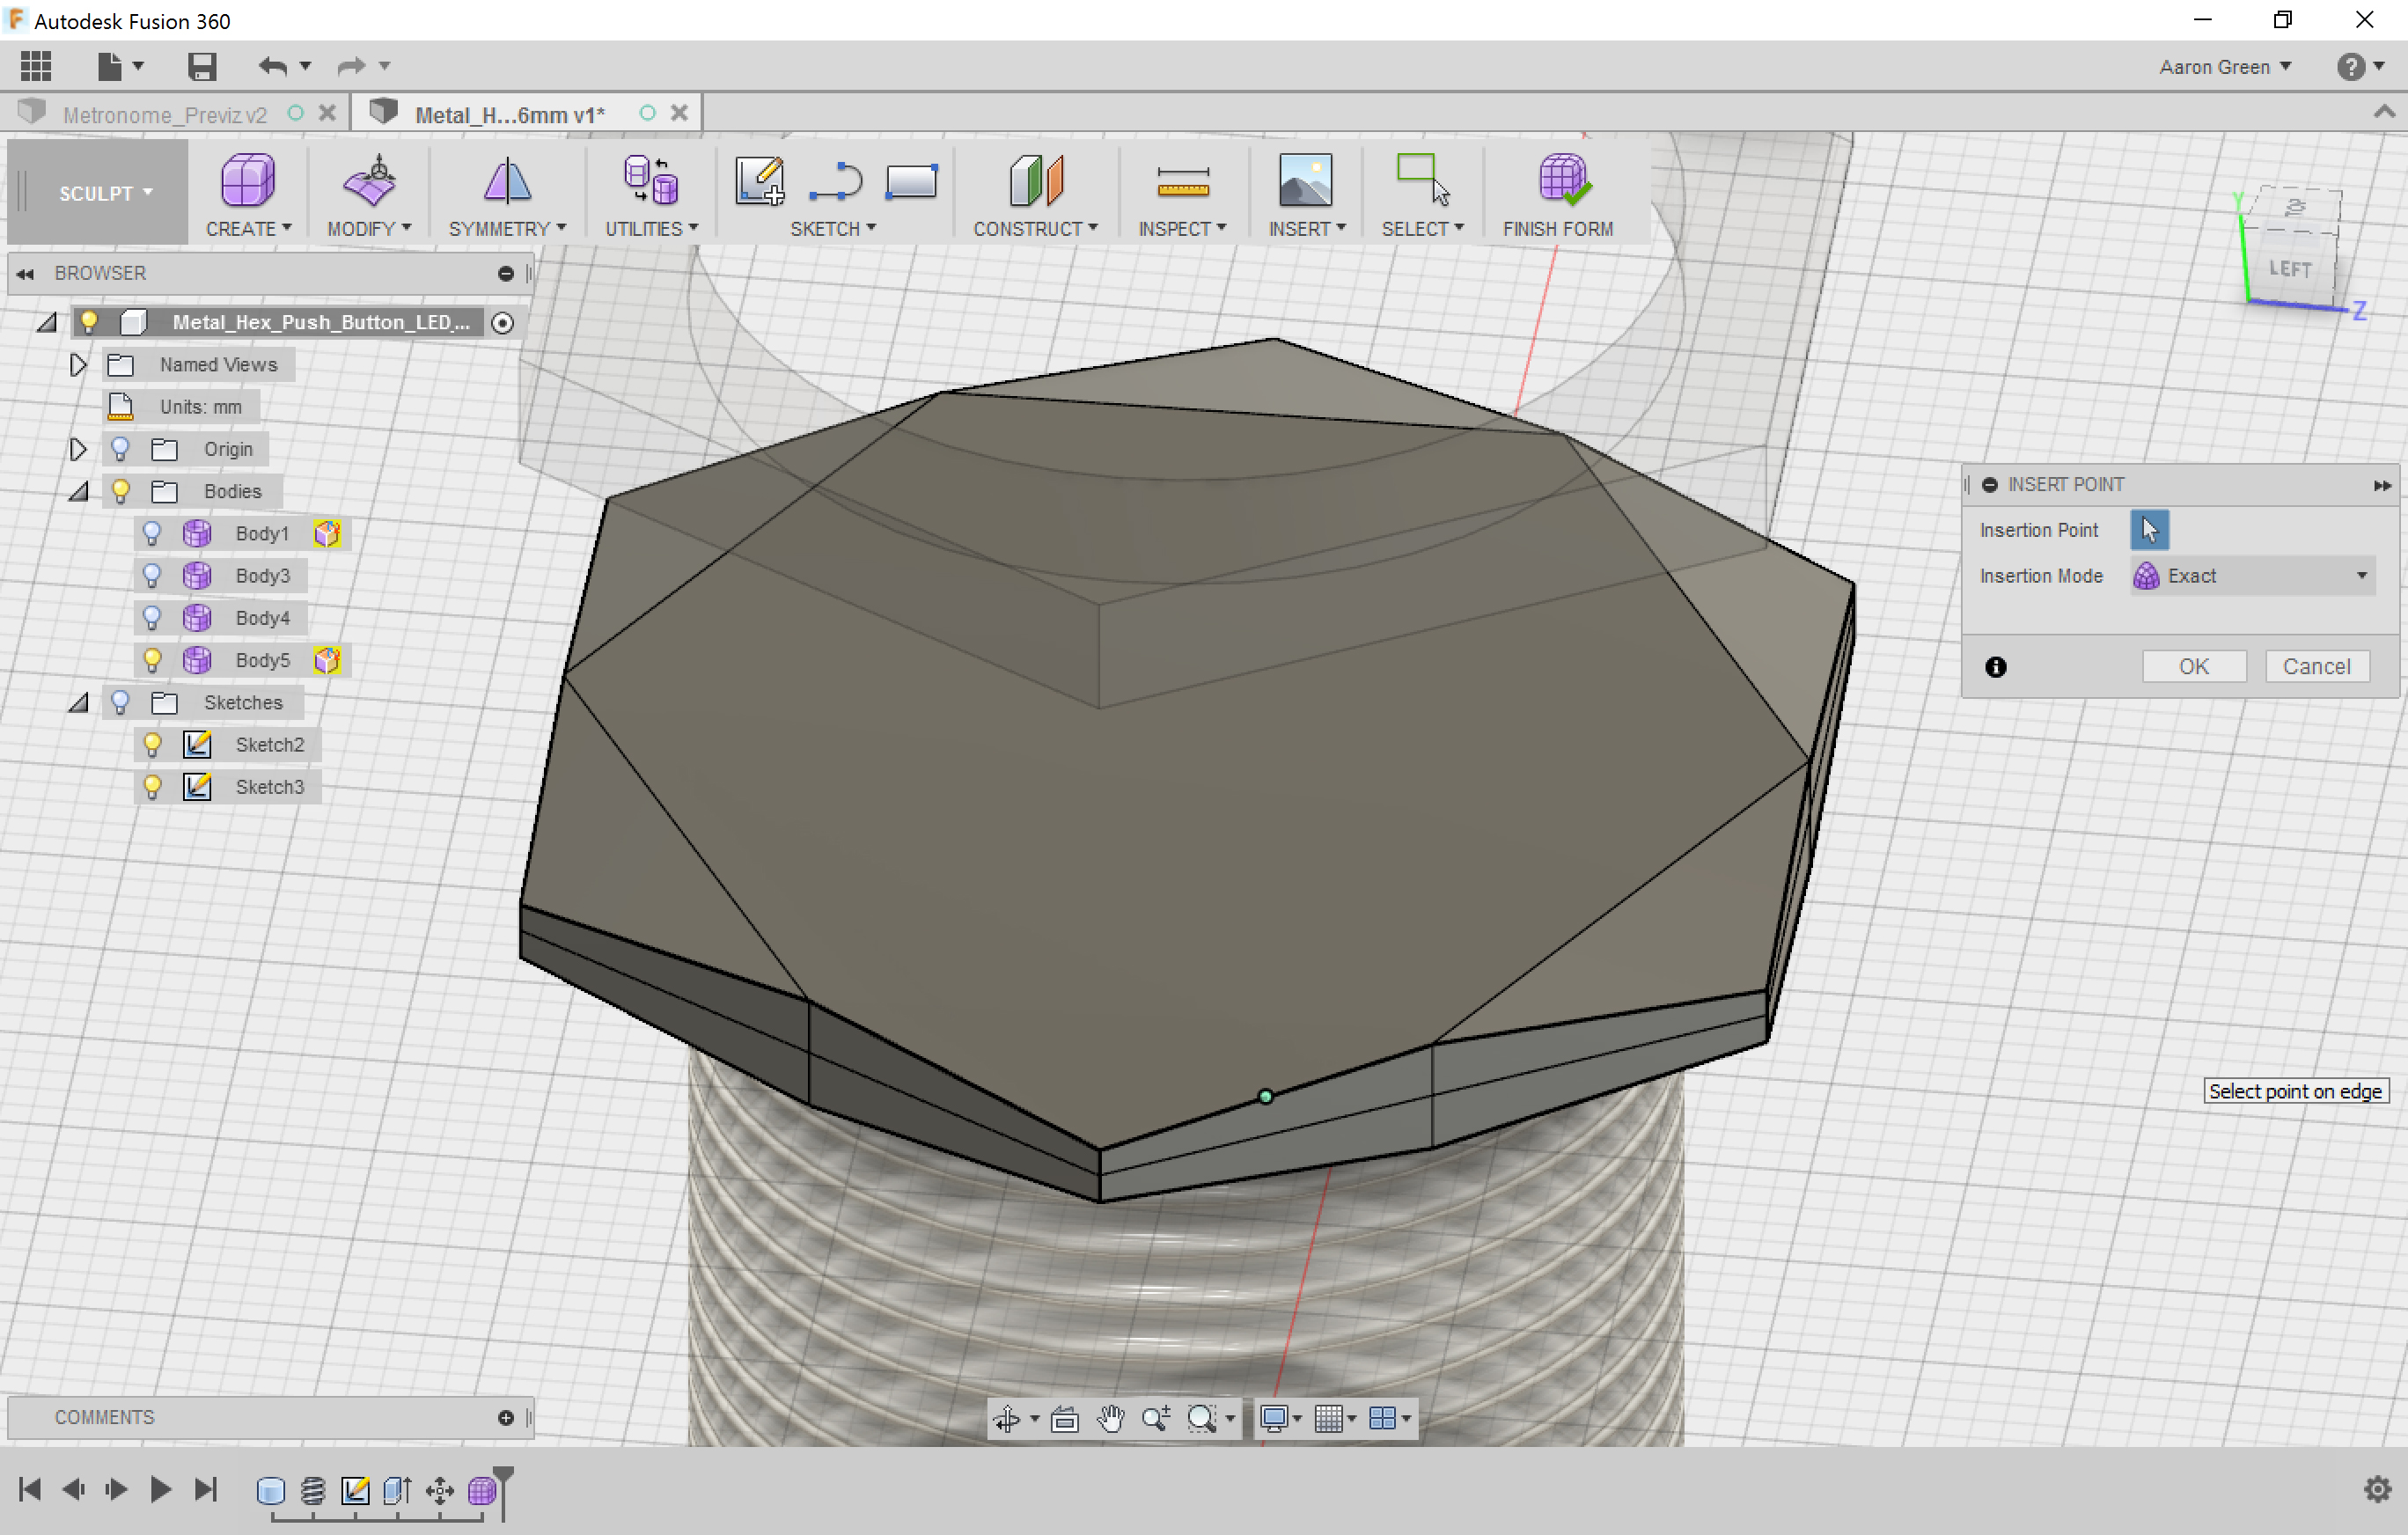Open the Create Form tool
Image resolution: width=2408 pixels, height=1535 pixels.
[x=247, y=192]
